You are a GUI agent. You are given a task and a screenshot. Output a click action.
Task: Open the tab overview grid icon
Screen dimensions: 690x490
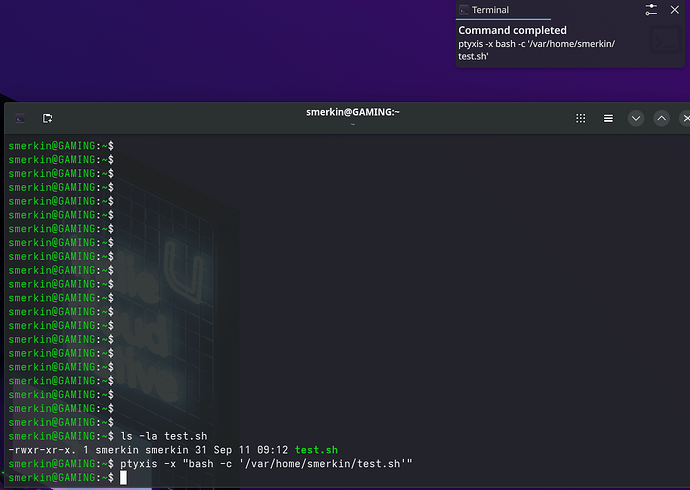coord(581,118)
